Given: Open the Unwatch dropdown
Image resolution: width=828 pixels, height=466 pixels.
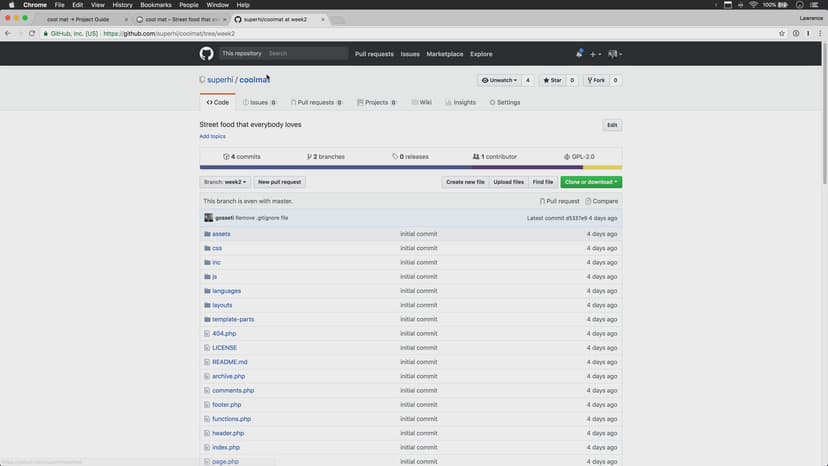Looking at the screenshot, I should click(499, 80).
